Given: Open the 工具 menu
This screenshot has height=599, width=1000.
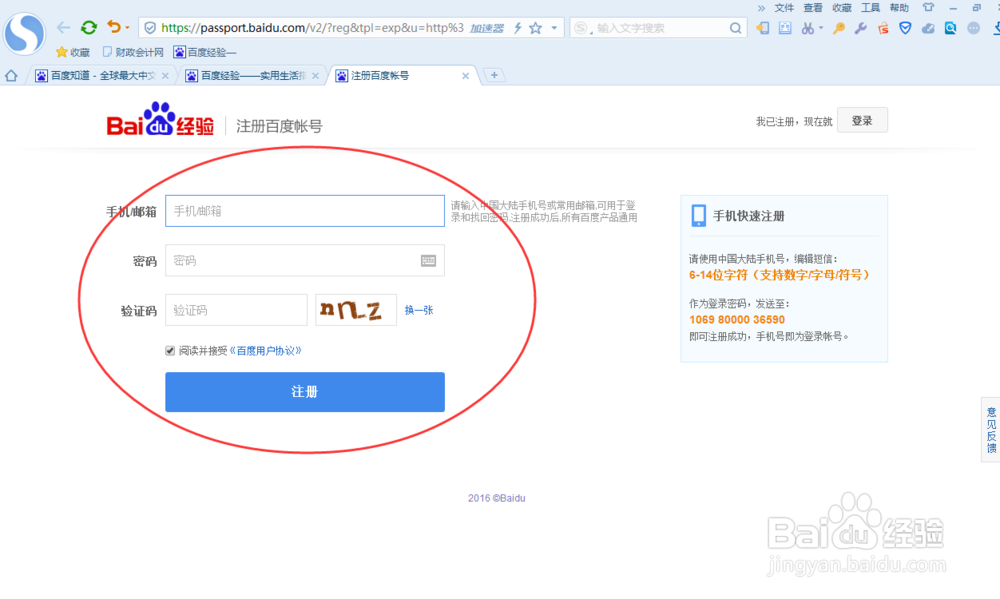Looking at the screenshot, I should click(x=871, y=8).
